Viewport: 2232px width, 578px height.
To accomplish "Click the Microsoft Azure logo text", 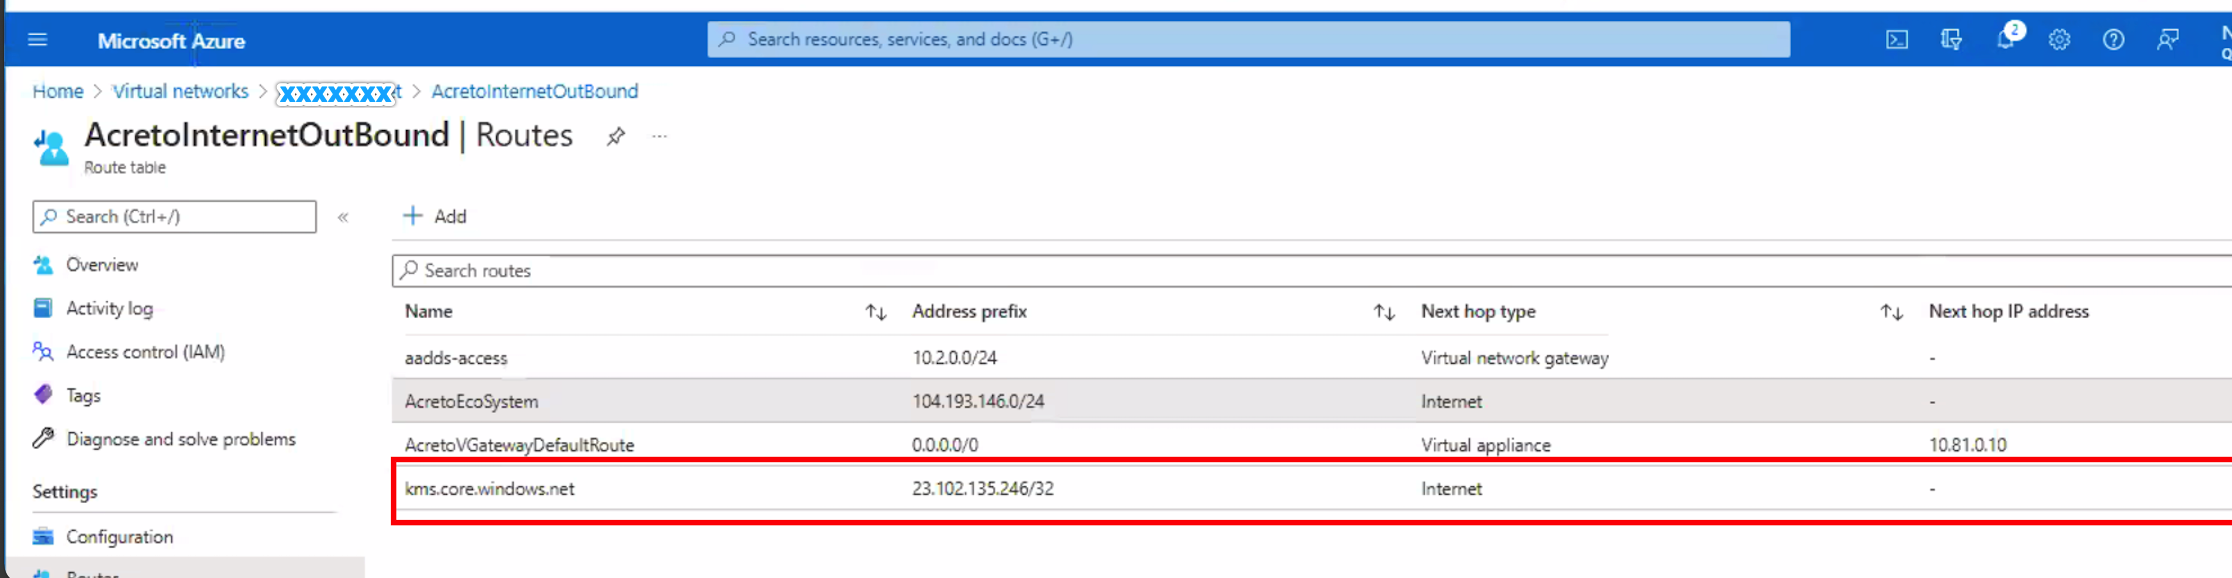I will coord(171,41).
